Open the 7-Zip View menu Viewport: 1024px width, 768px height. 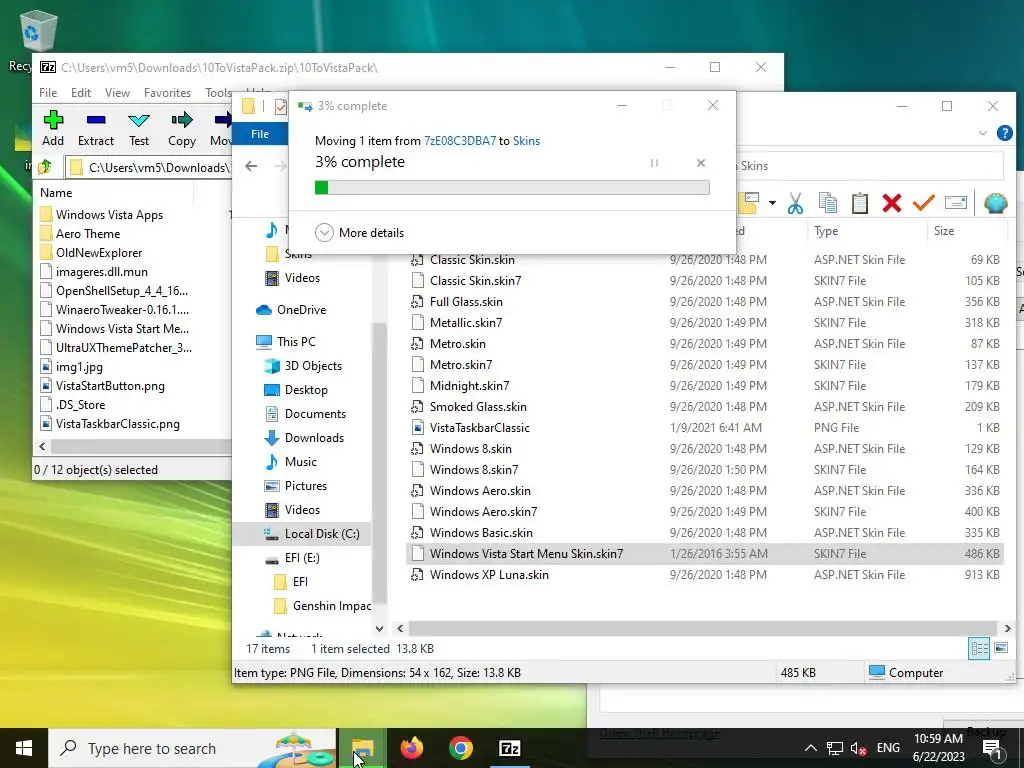(x=118, y=93)
